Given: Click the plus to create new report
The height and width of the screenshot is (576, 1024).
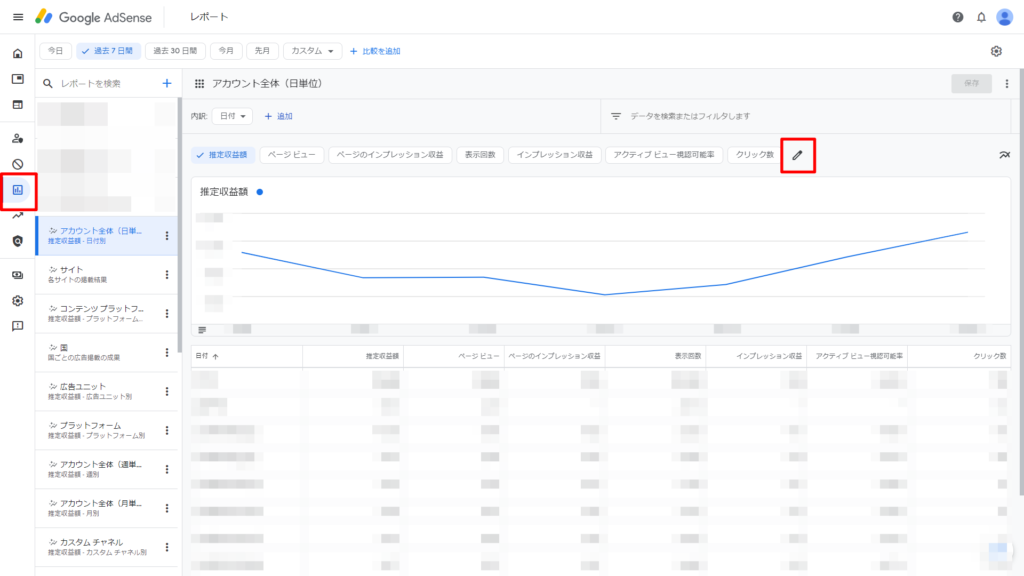Looking at the screenshot, I should [x=167, y=84].
